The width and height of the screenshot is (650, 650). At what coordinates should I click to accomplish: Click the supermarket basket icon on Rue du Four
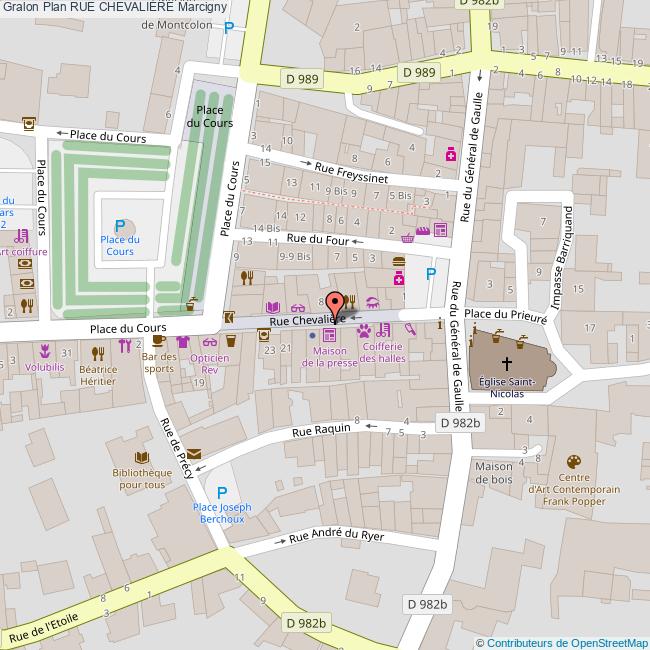click(x=408, y=237)
